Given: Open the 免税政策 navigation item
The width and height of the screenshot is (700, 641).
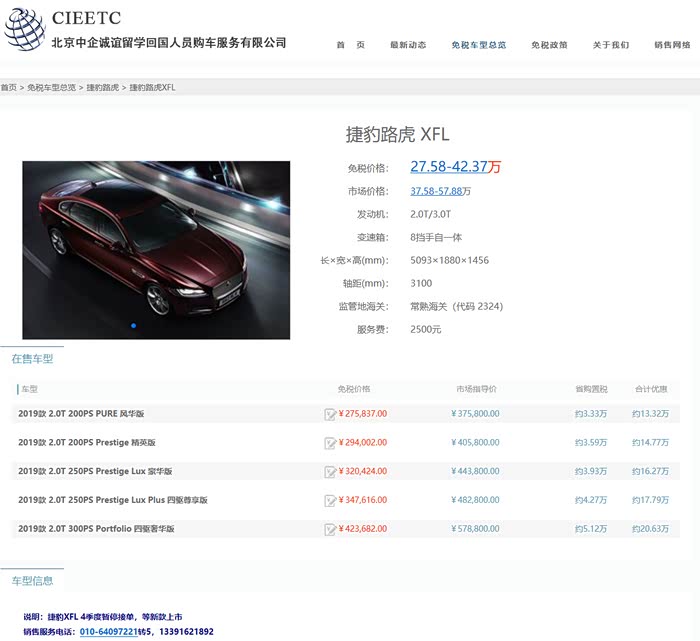Looking at the screenshot, I should [x=549, y=45].
